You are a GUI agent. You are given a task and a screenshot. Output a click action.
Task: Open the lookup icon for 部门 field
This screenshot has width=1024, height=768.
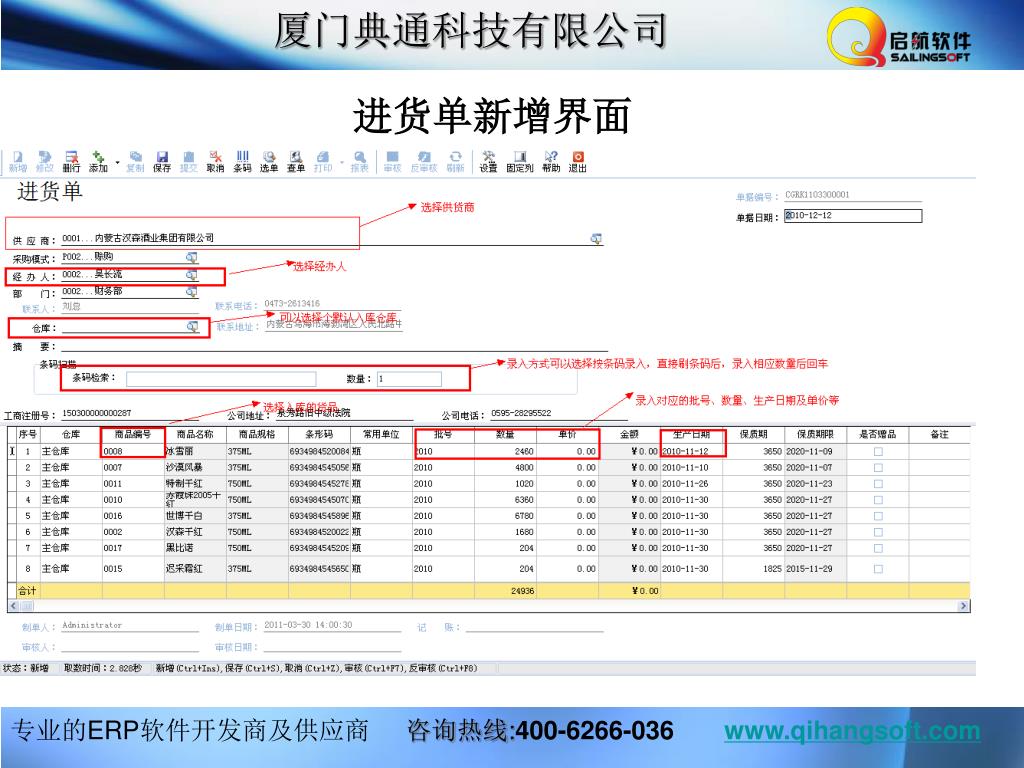tap(191, 292)
